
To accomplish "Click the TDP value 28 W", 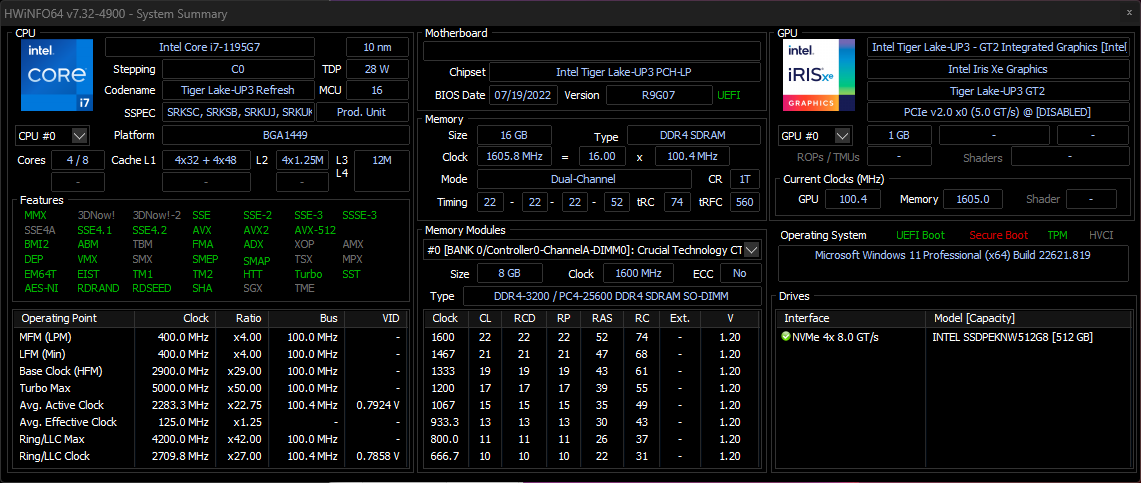I will [377, 69].
